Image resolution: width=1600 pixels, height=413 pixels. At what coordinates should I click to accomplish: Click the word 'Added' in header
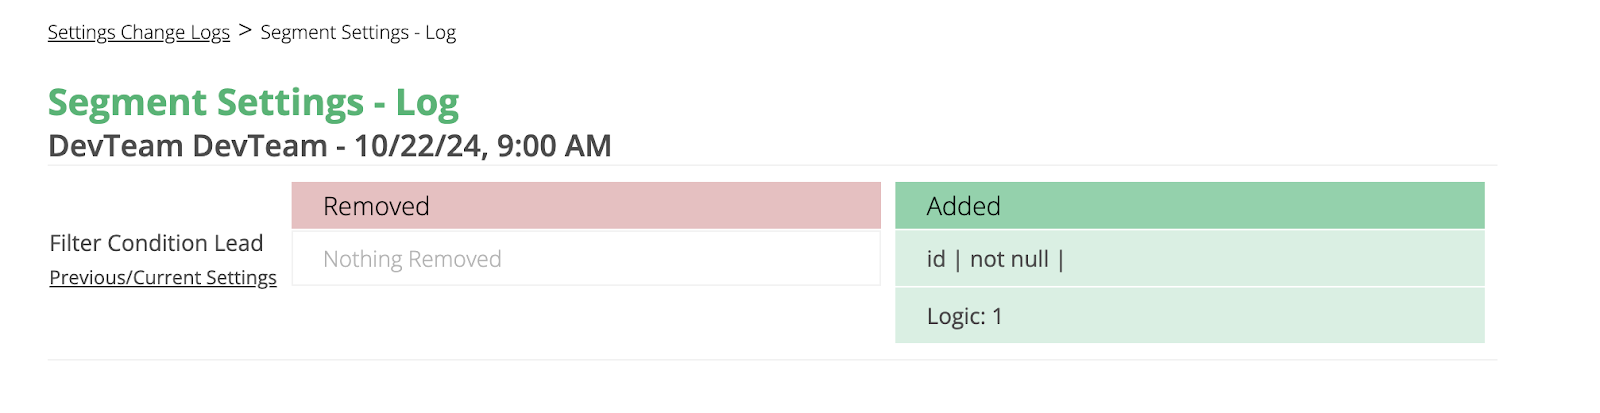[x=963, y=206]
